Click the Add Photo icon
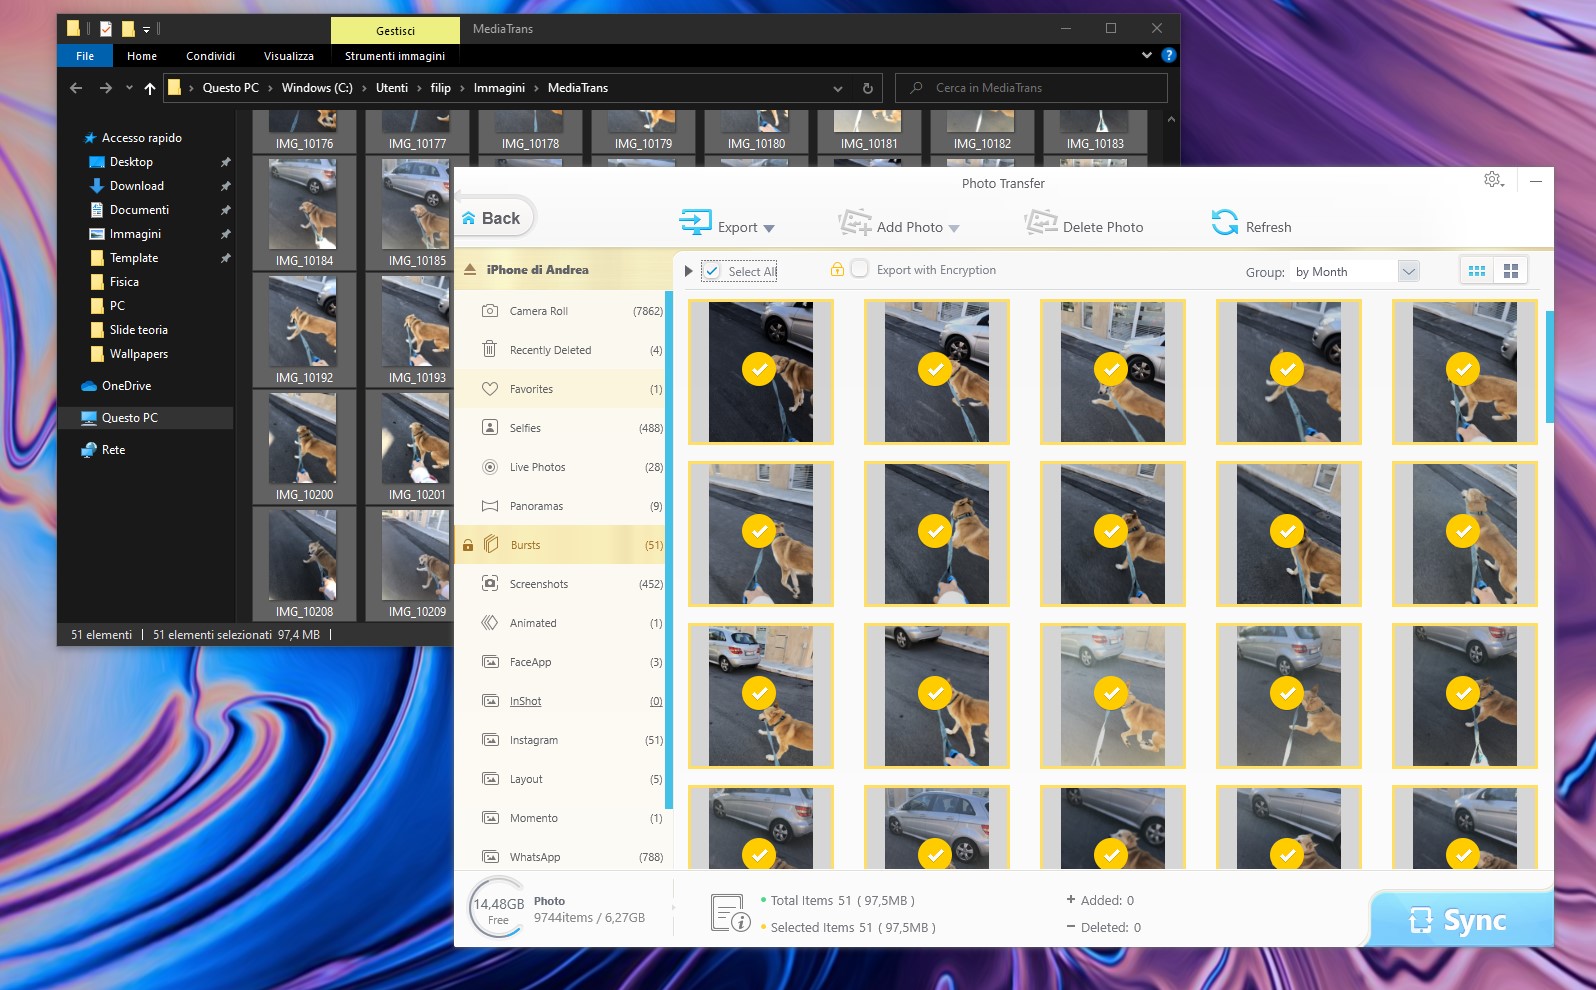Screen dimensions: 1596x990 pos(855,222)
